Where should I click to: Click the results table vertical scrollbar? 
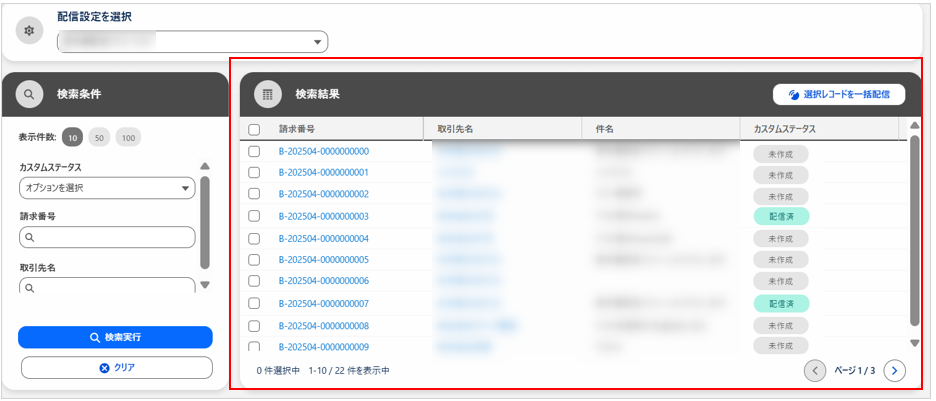pyautogui.click(x=914, y=230)
